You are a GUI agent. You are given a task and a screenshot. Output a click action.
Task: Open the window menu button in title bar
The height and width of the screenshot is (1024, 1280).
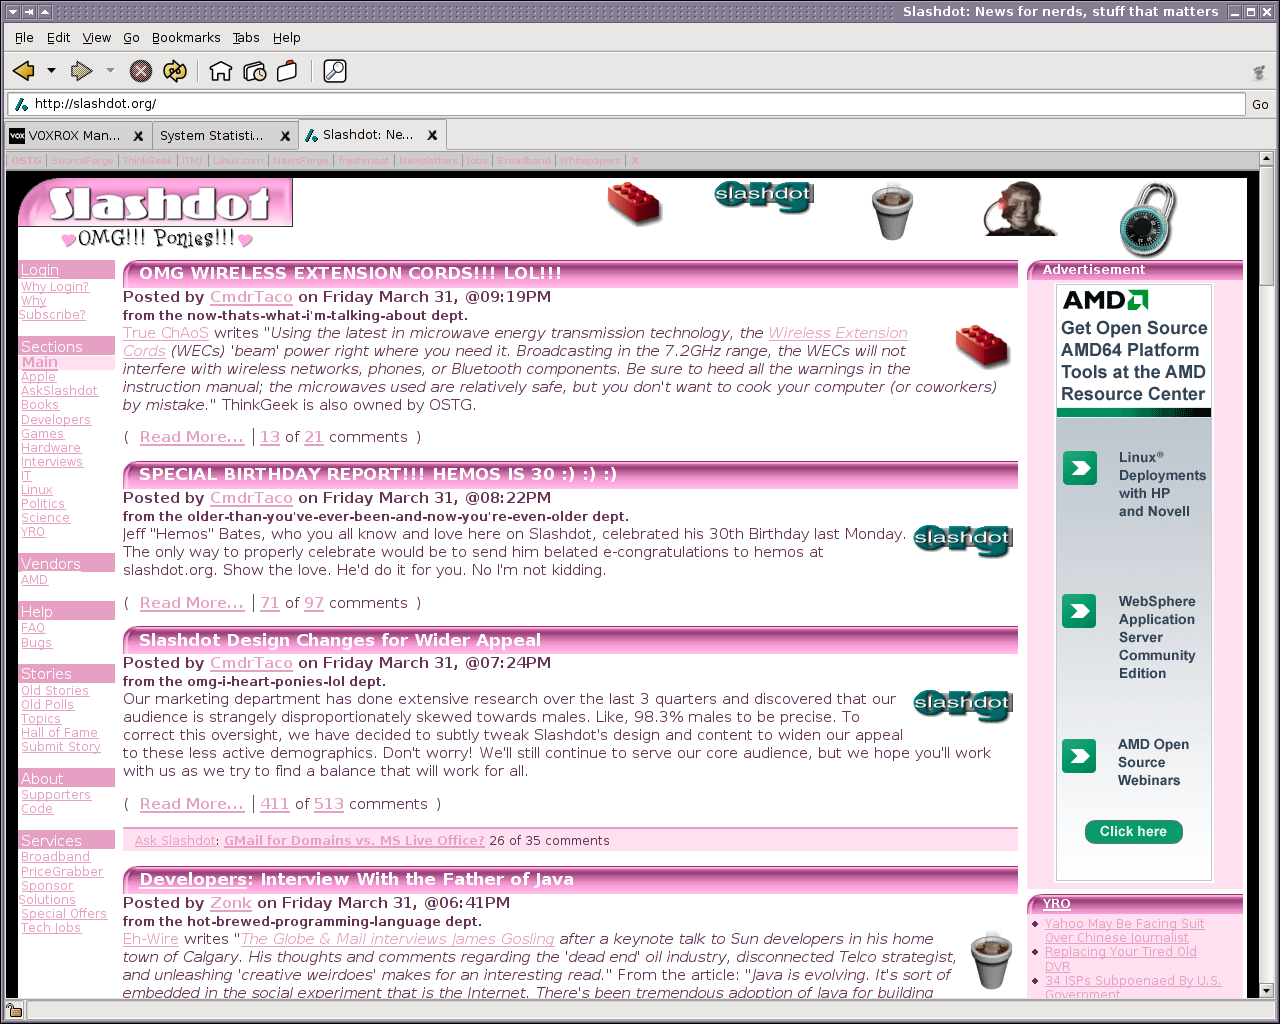point(12,11)
